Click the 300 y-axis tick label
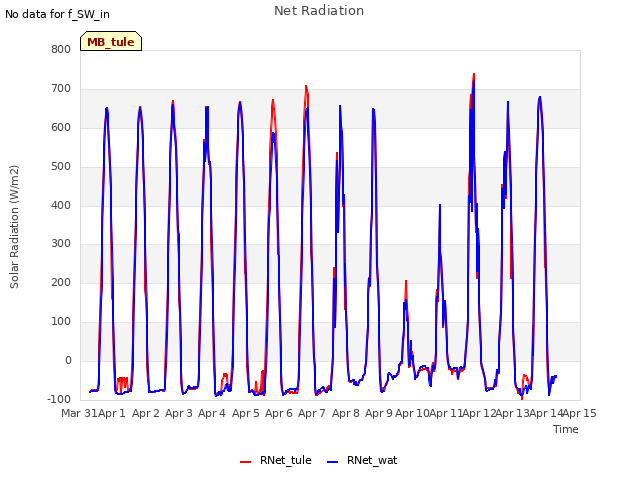Image resolution: width=640 pixels, height=480 pixels. click(61, 244)
